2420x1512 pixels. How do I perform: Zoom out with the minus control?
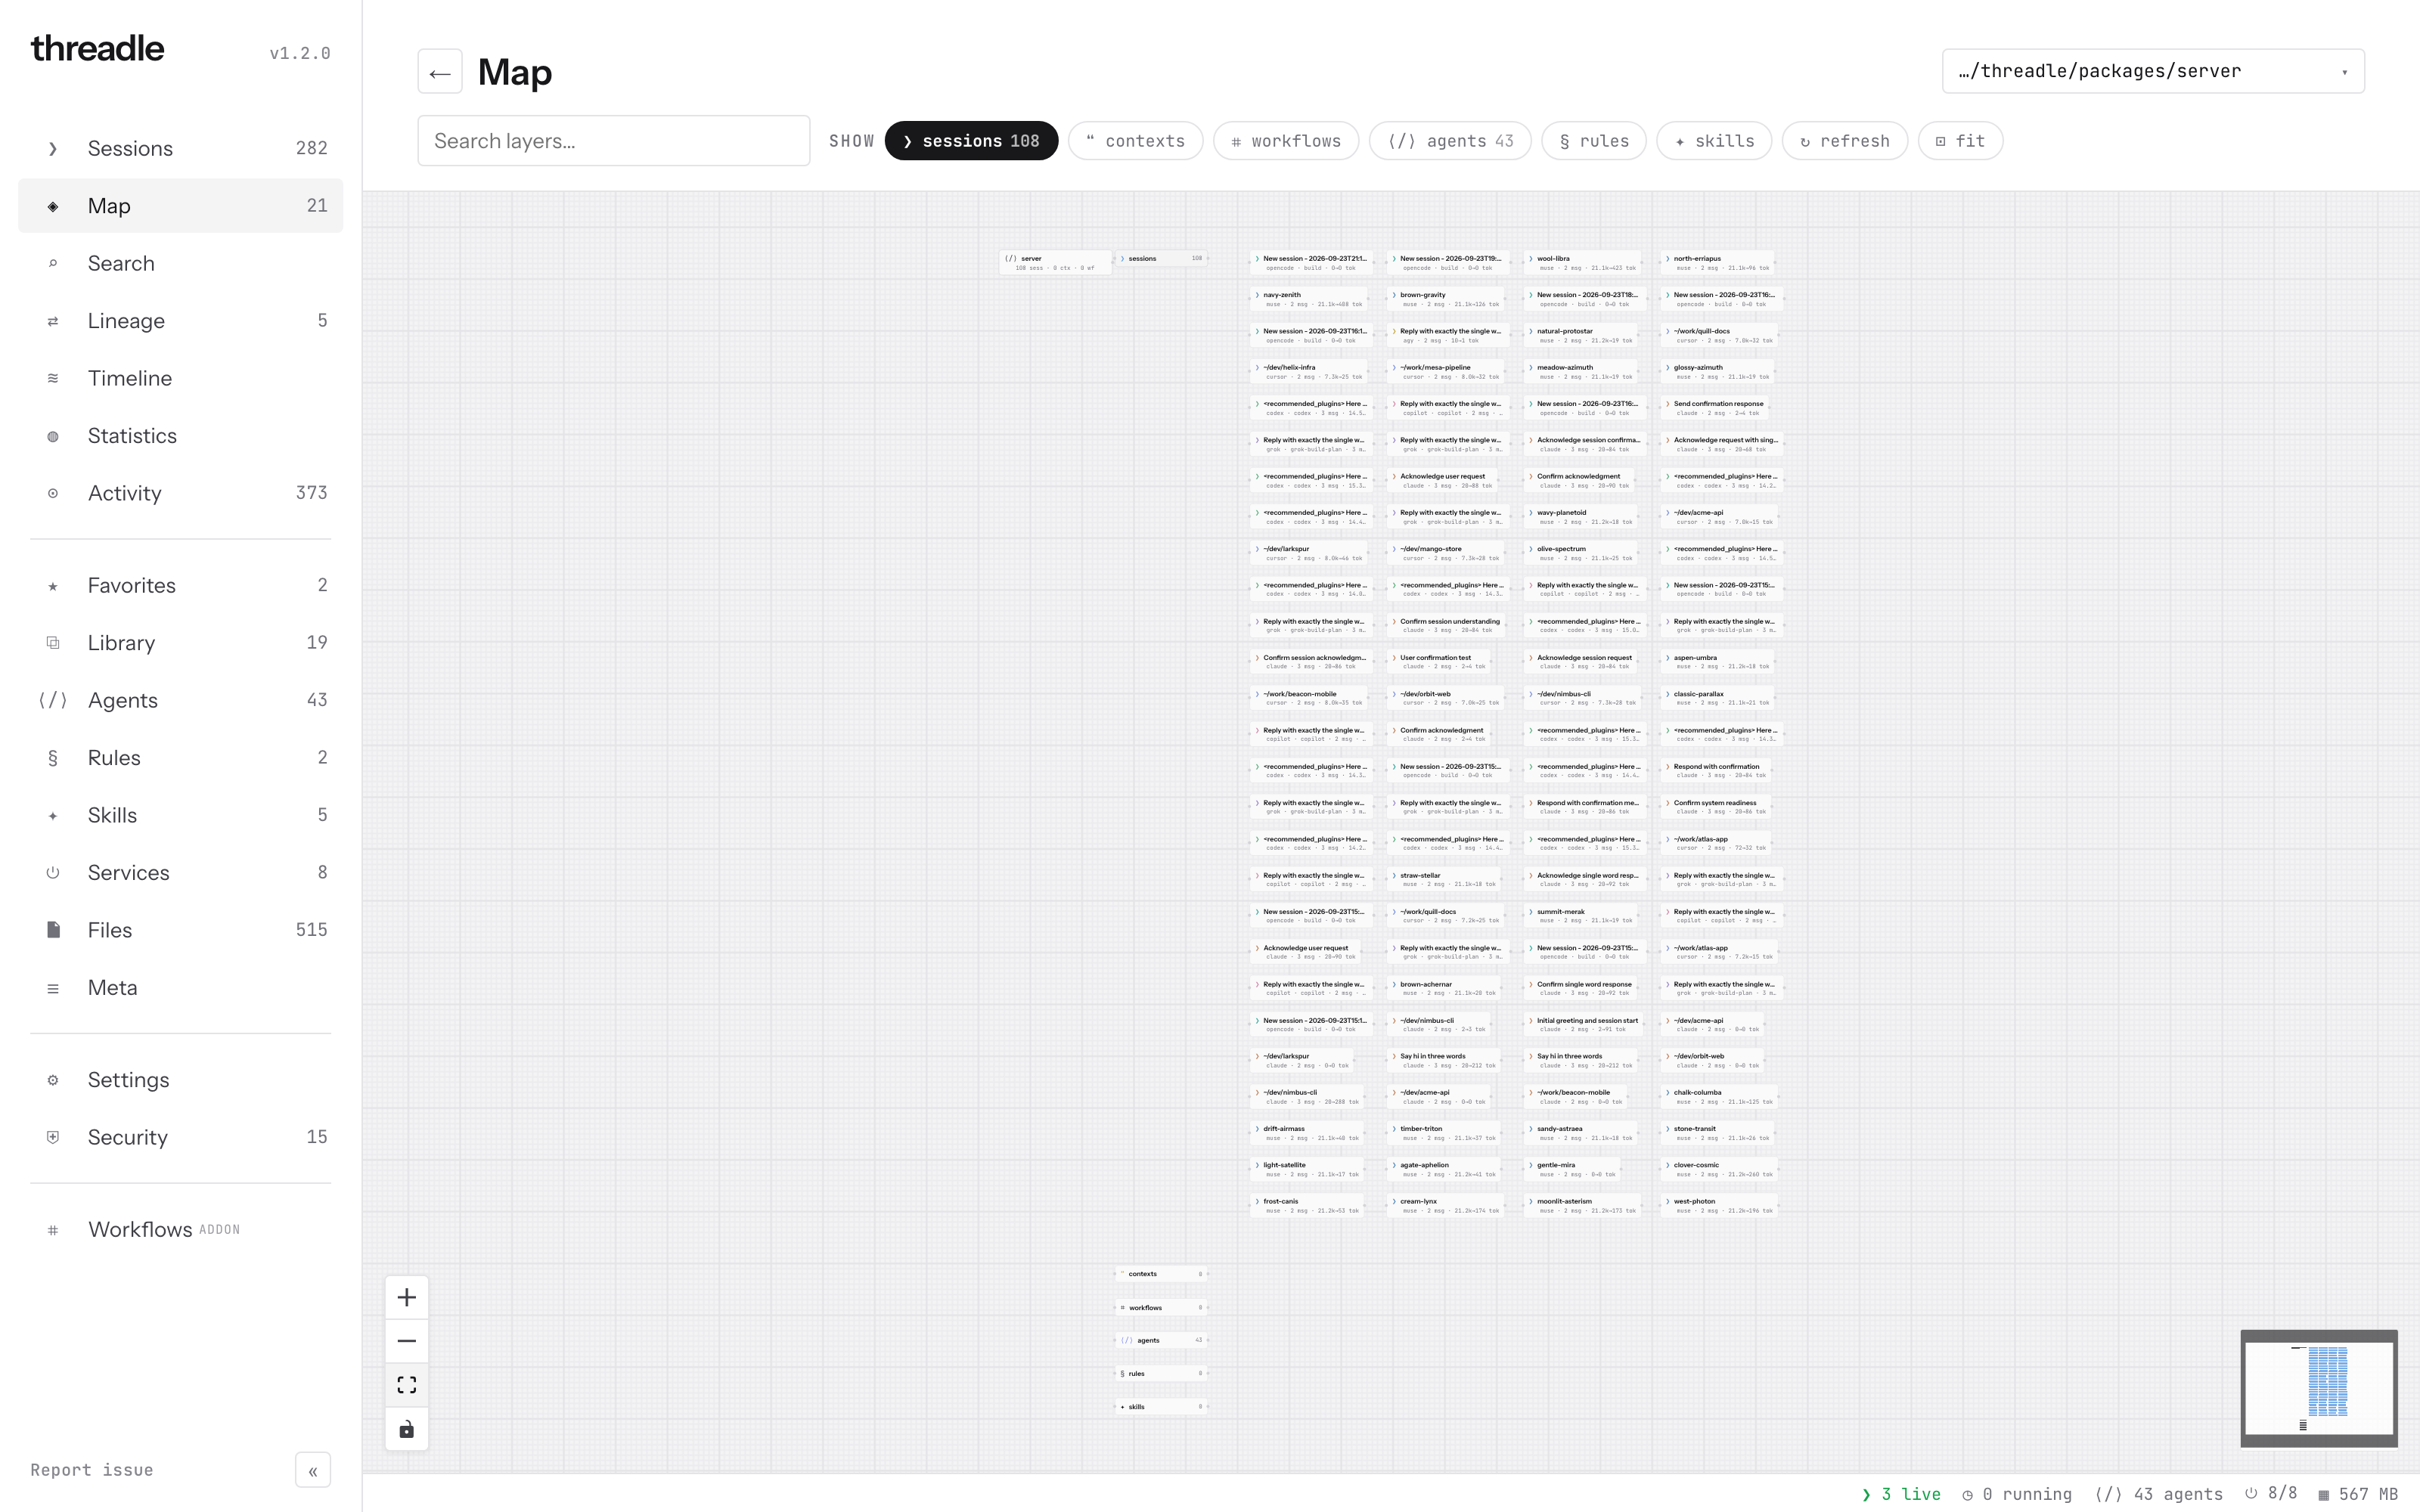coord(407,1341)
